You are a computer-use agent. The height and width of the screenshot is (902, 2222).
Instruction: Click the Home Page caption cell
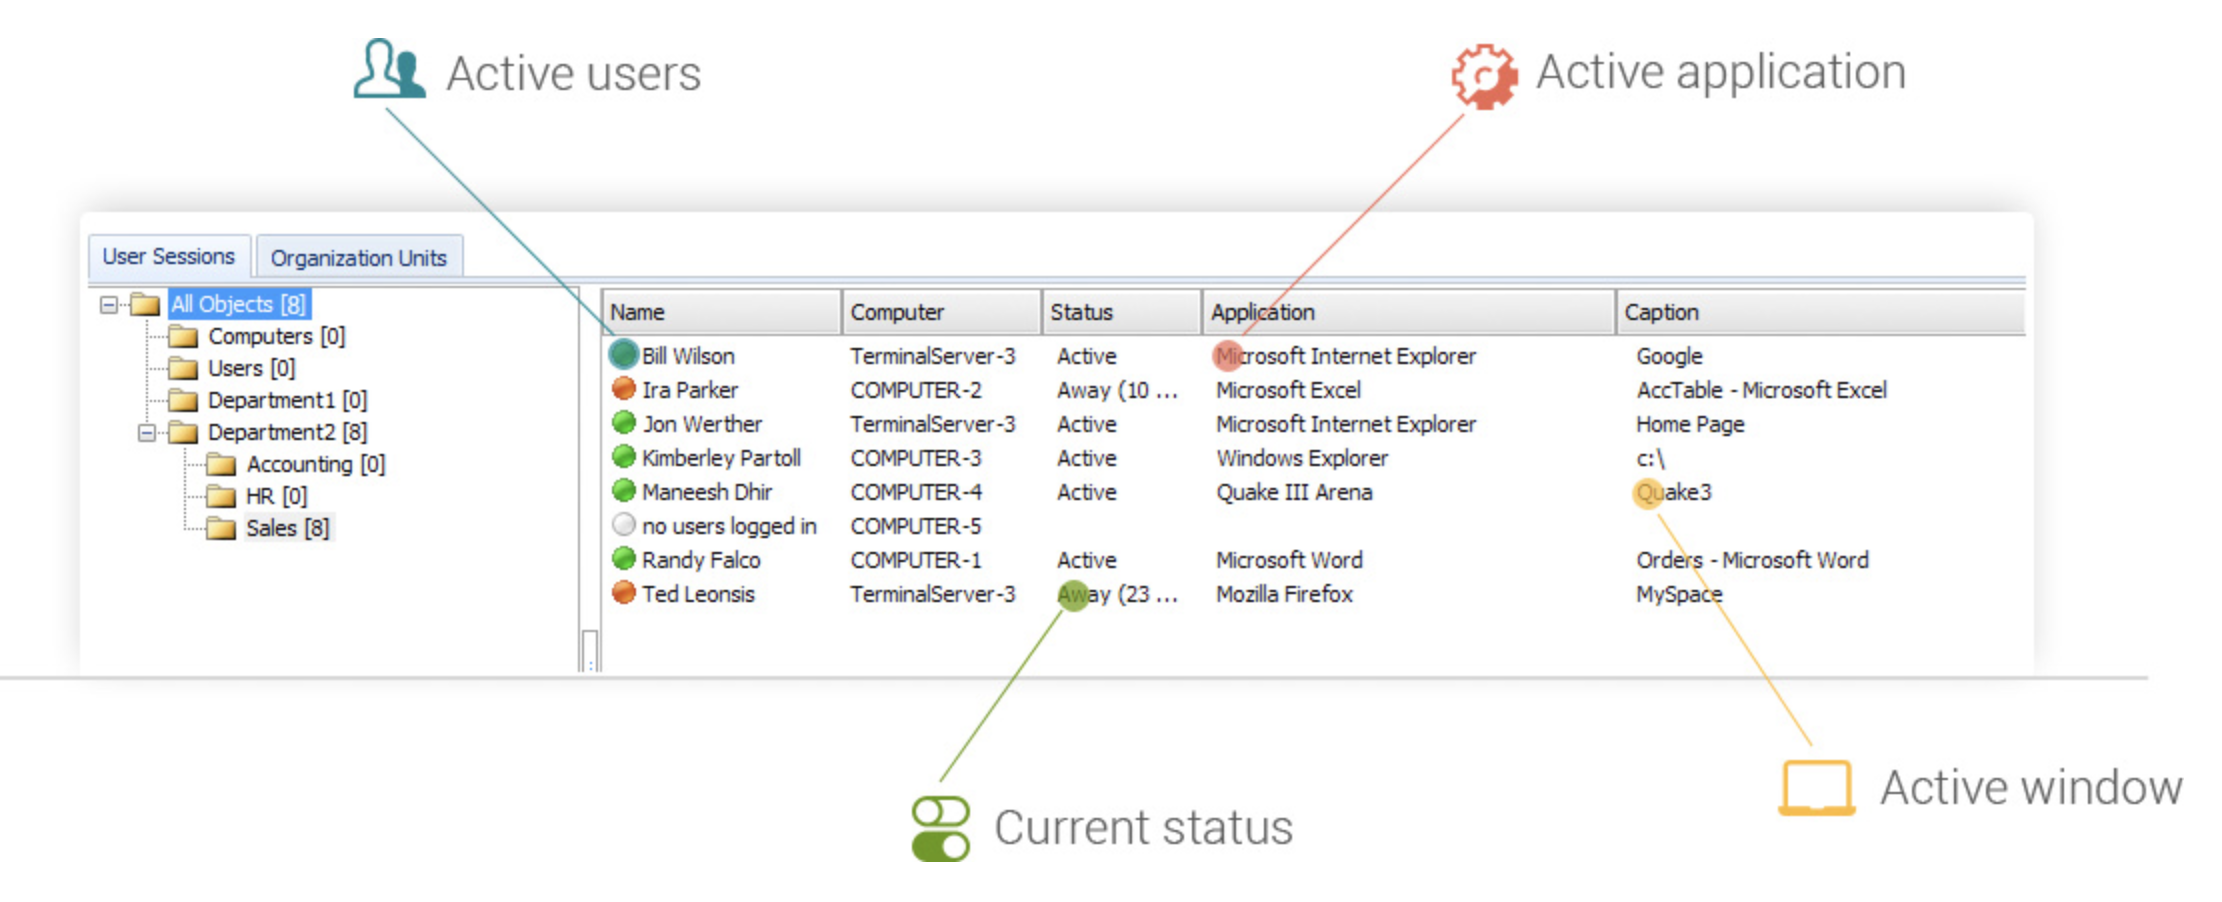click(1690, 424)
